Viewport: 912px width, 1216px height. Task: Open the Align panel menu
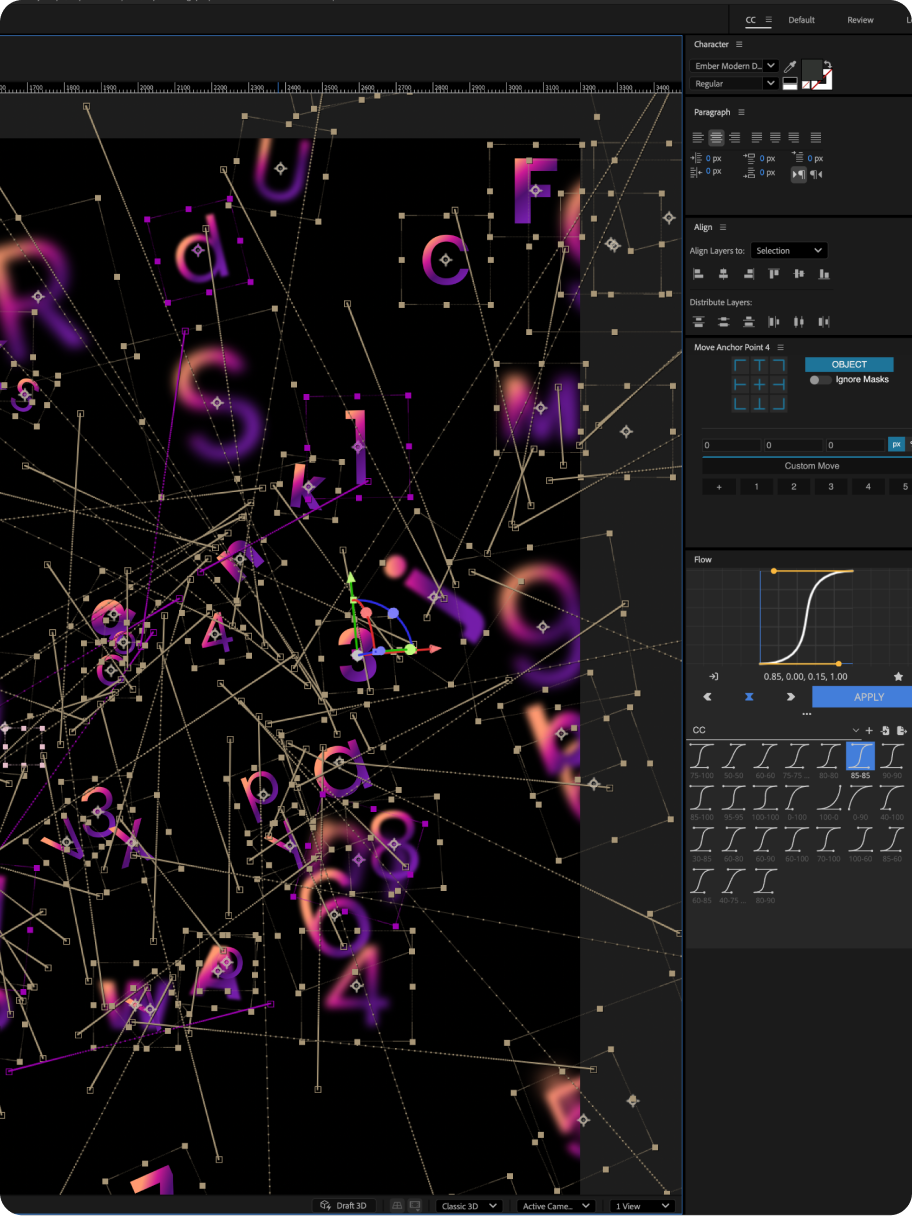coord(723,227)
